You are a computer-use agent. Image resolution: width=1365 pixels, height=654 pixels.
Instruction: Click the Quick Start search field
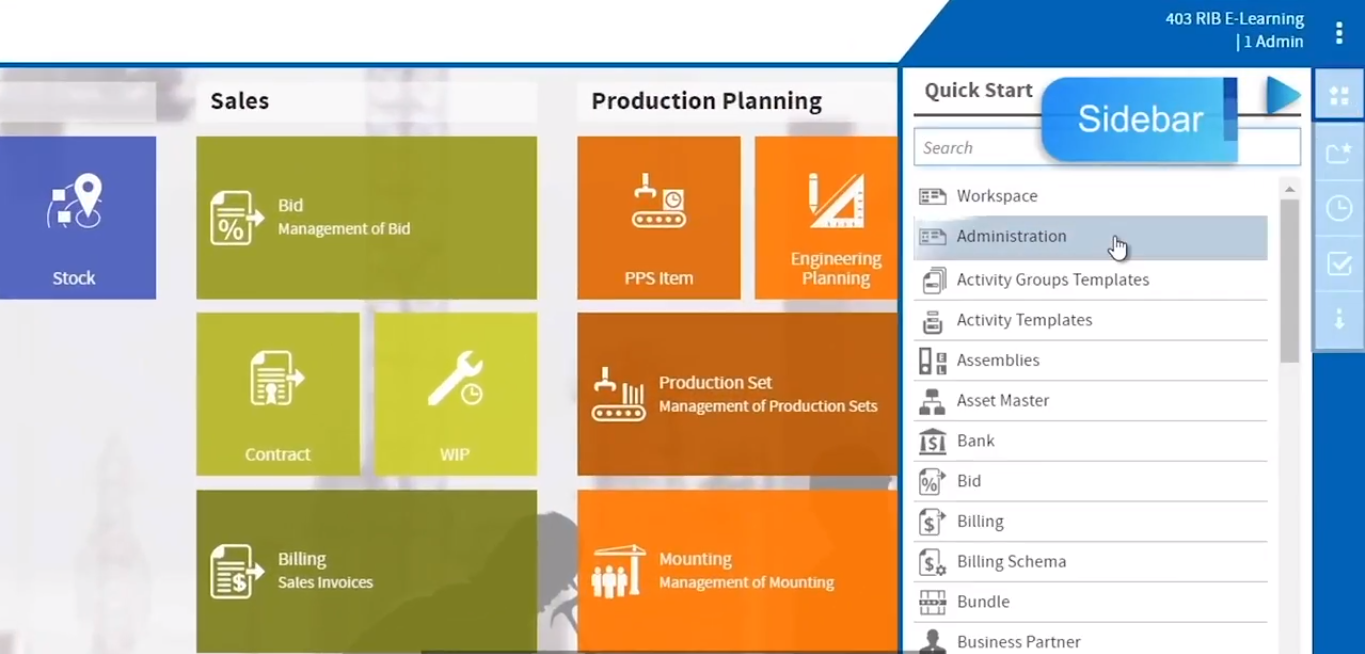click(x=975, y=148)
